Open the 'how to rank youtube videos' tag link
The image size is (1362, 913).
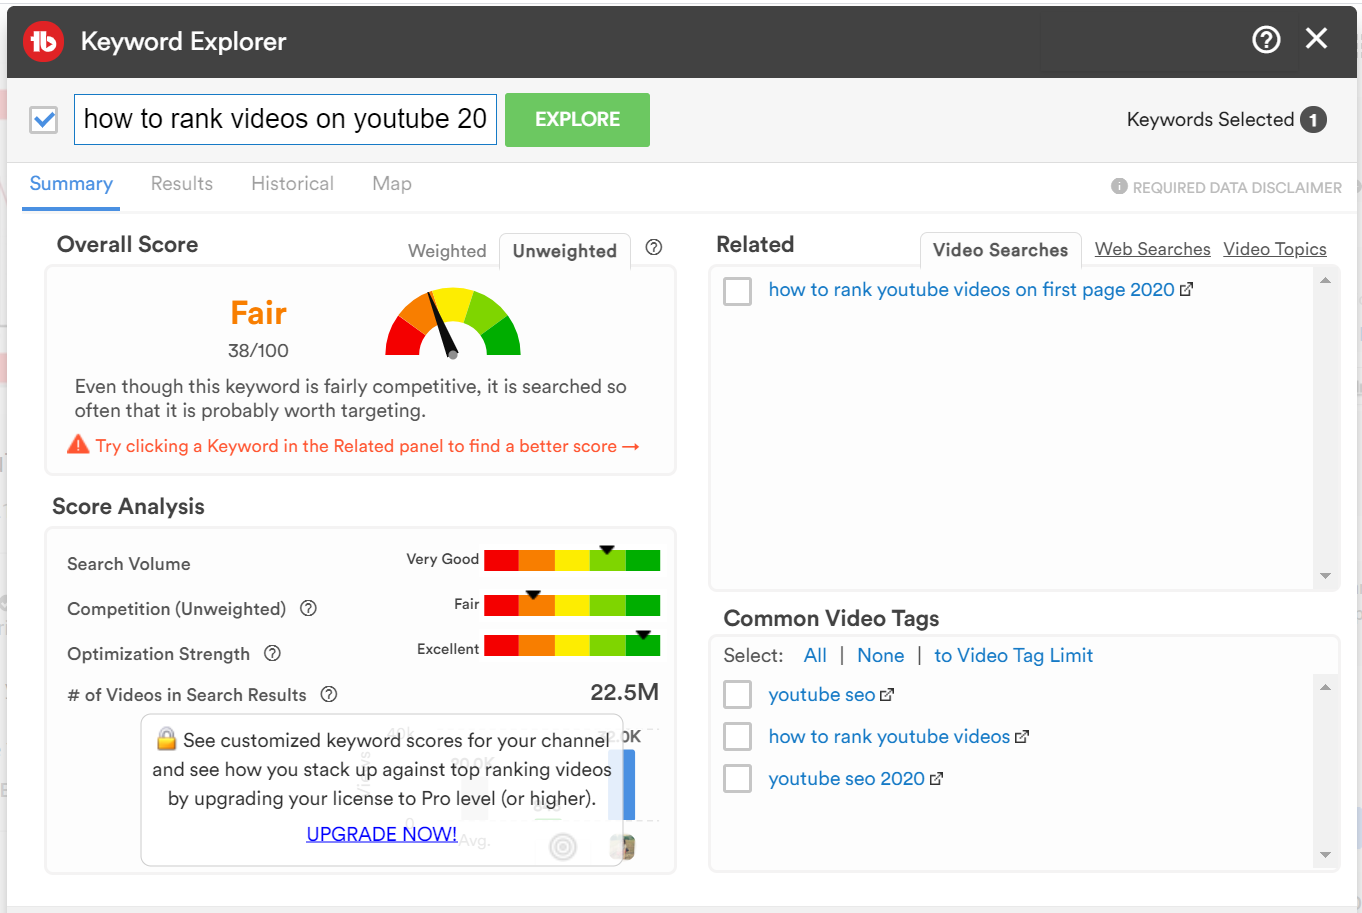coord(889,737)
